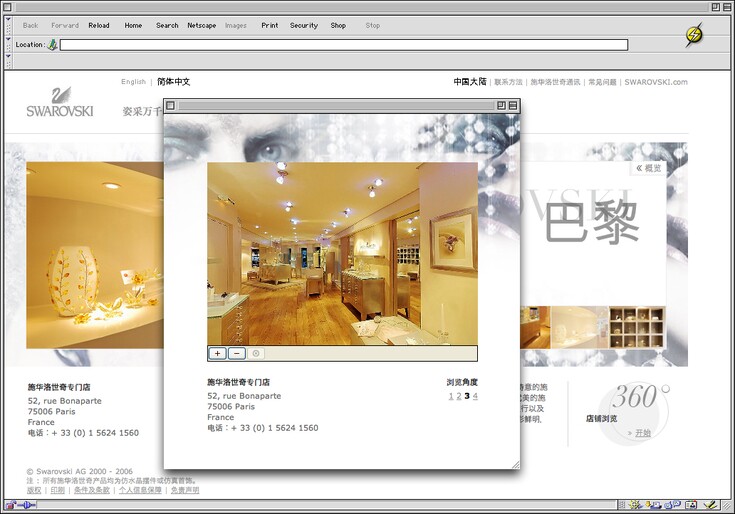This screenshot has height=514, width=735.
Task: Reload the page from the toolbar
Action: pyautogui.click(x=98, y=25)
